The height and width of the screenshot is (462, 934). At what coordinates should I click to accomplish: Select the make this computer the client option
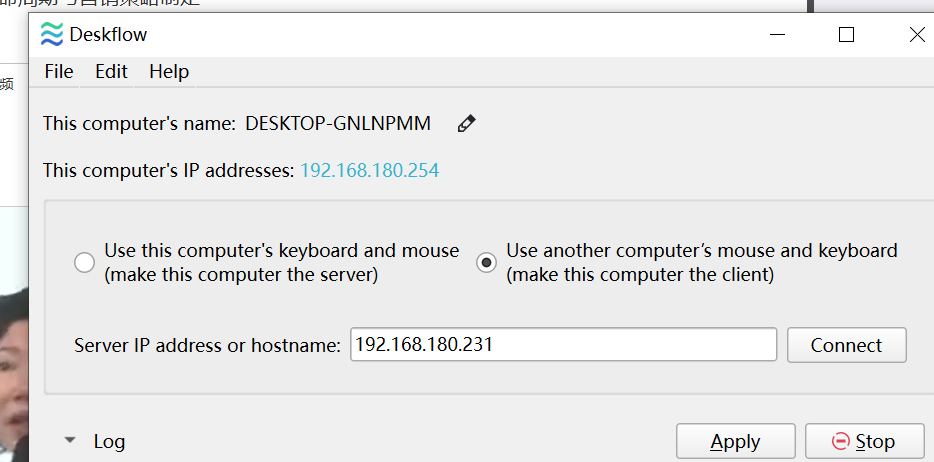(487, 263)
